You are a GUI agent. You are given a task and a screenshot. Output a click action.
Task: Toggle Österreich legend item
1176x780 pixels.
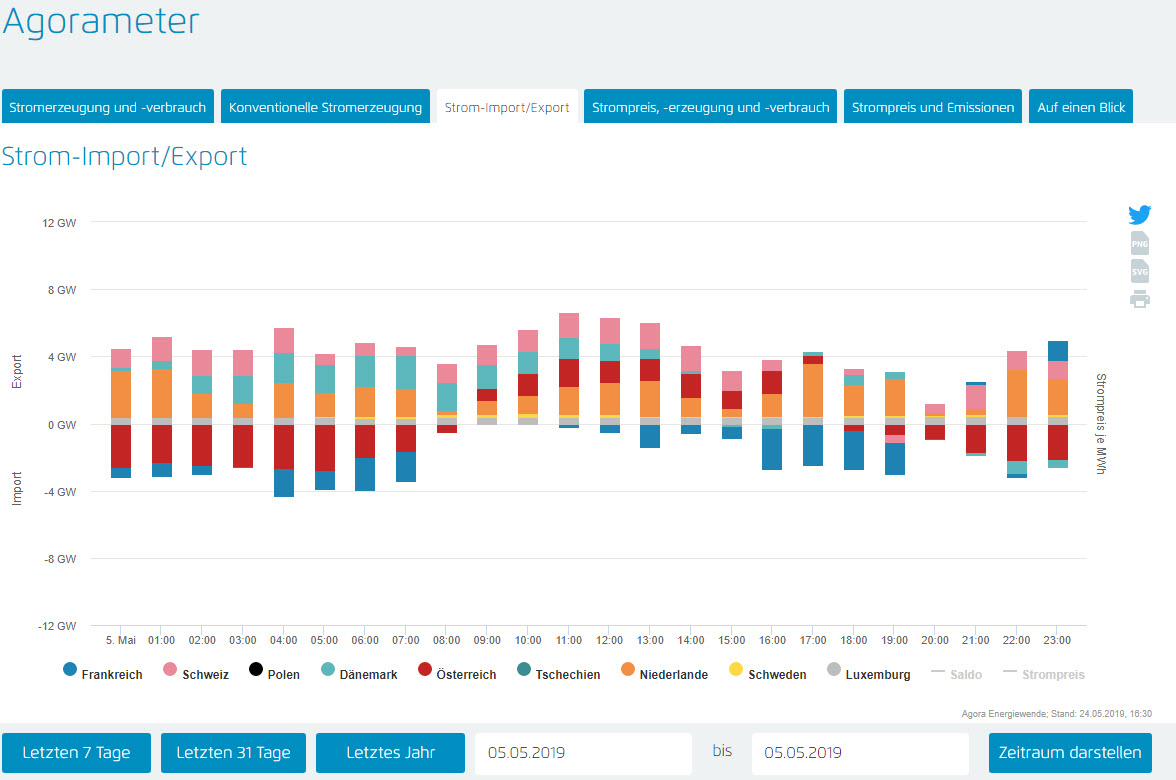pyautogui.click(x=456, y=674)
